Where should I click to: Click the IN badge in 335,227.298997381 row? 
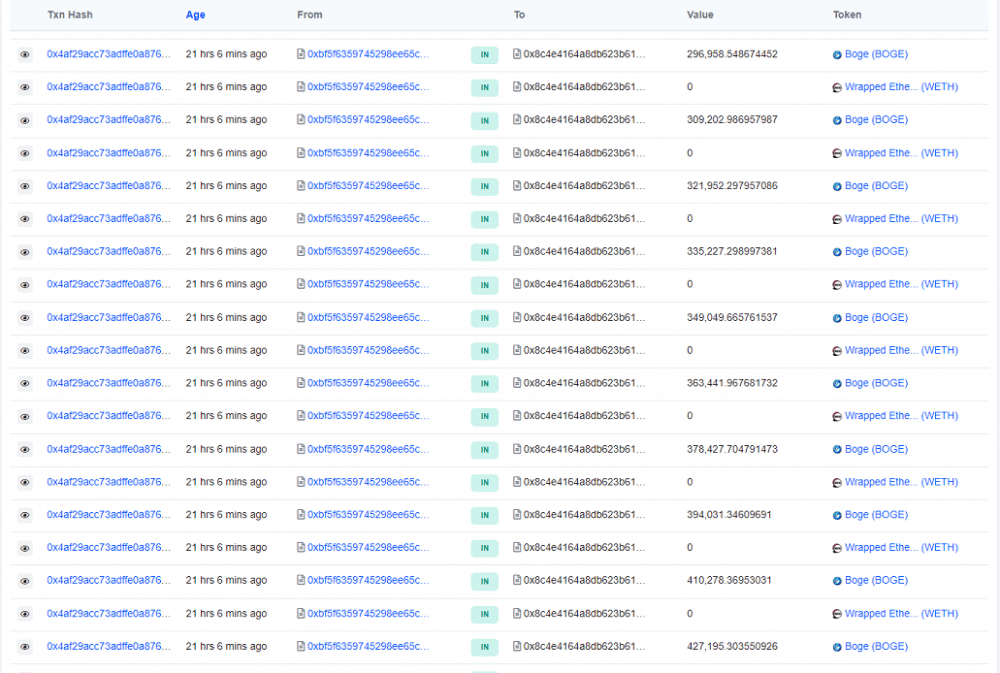pos(485,252)
